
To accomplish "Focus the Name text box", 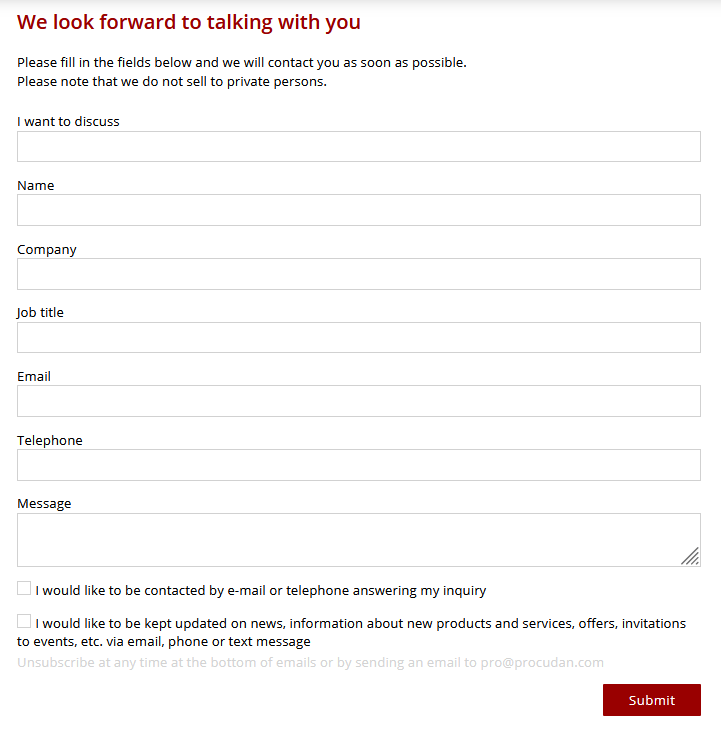I will point(359,210).
